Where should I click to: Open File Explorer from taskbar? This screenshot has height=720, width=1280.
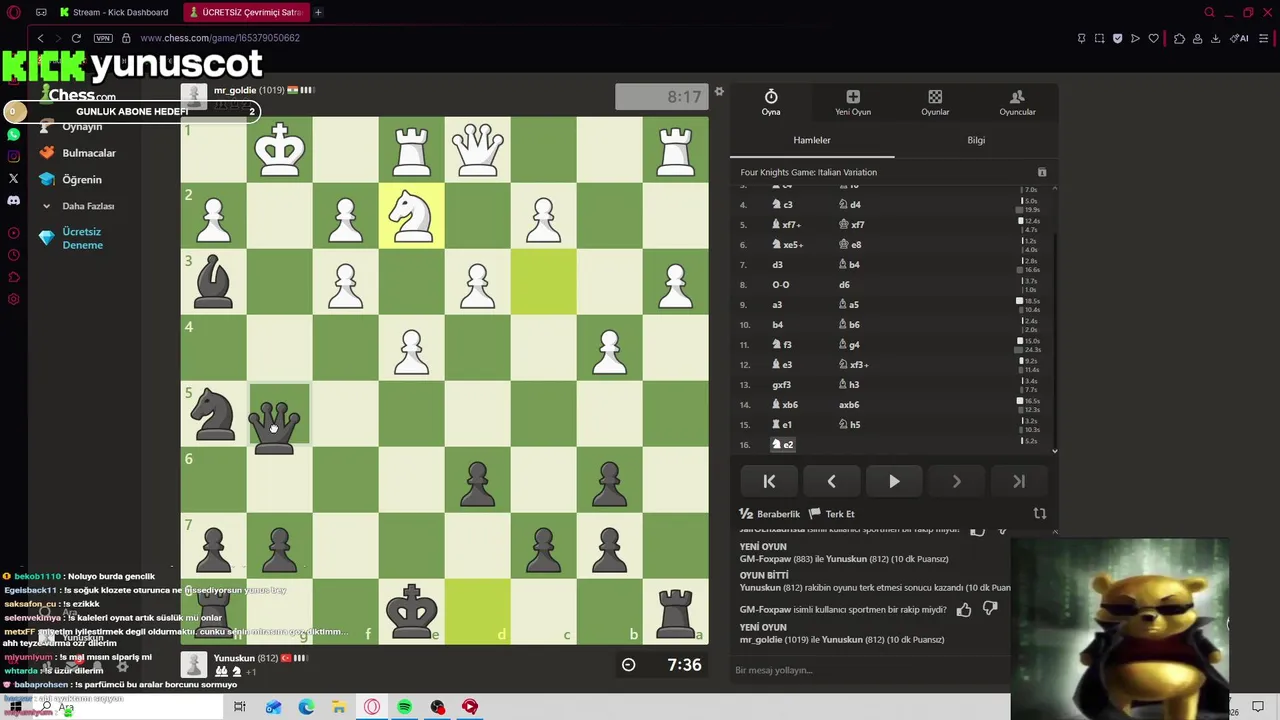tap(339, 707)
